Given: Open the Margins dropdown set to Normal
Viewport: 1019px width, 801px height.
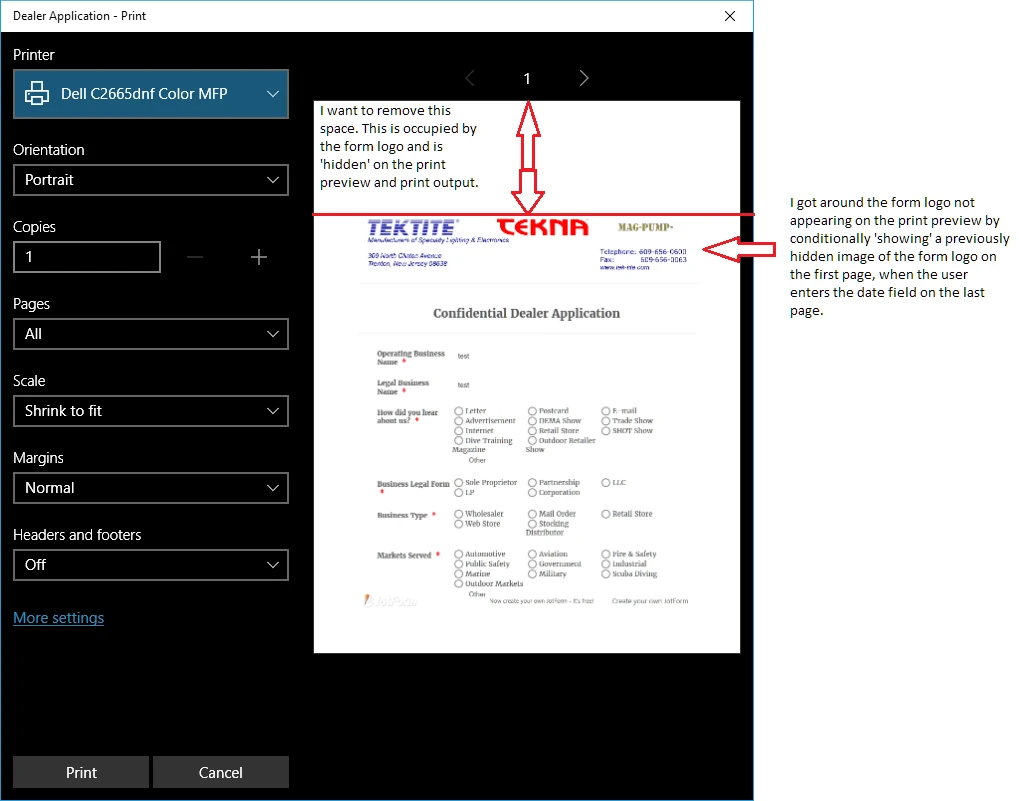Looking at the screenshot, I should pos(150,488).
